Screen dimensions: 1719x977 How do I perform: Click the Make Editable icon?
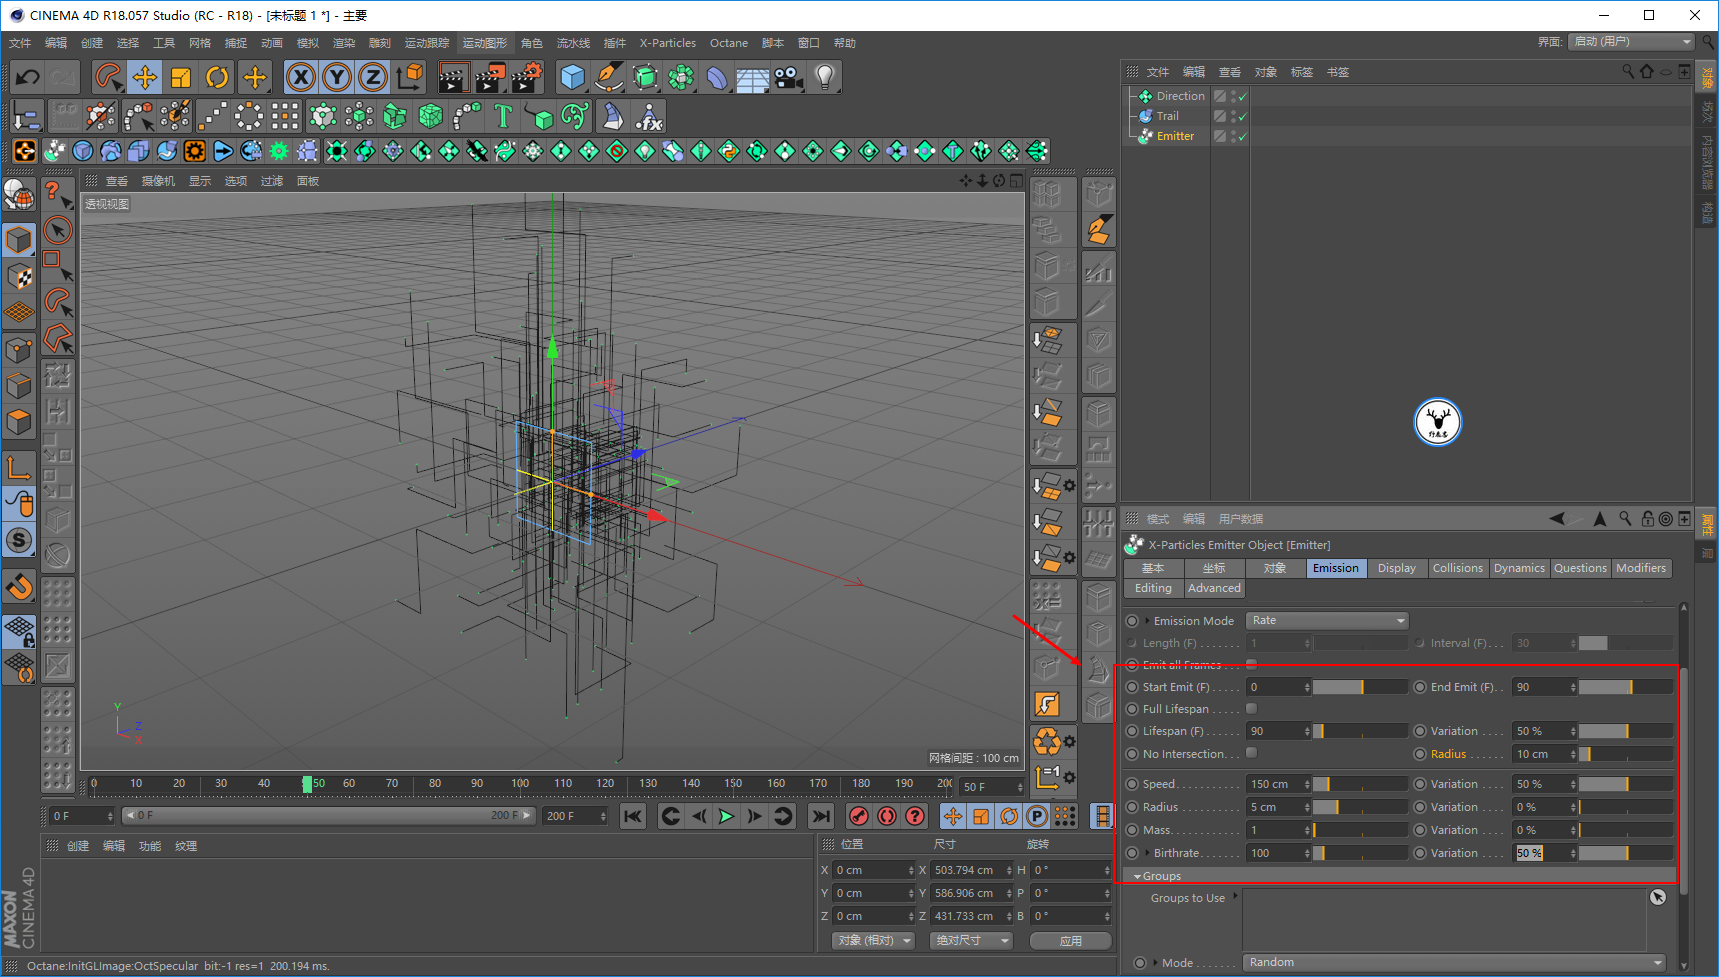point(19,195)
